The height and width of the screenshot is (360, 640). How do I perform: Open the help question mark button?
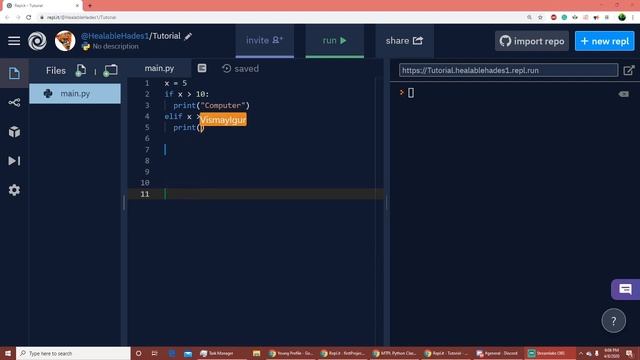tap(613, 321)
